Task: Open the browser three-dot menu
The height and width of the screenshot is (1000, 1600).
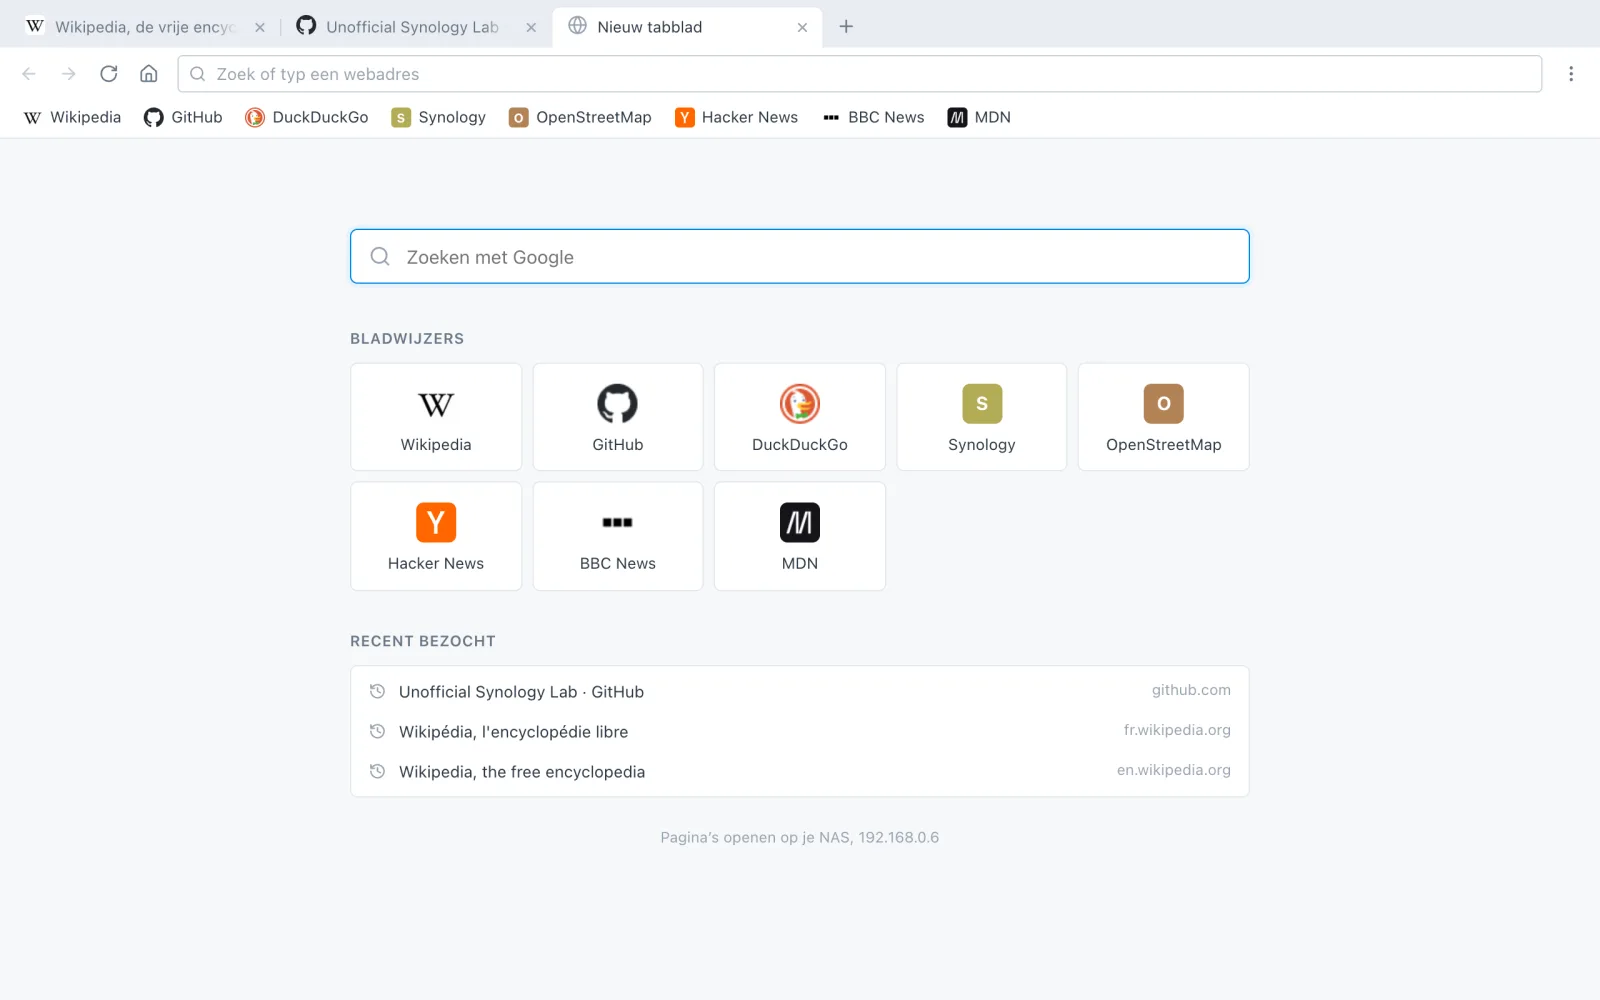Action: [x=1571, y=74]
